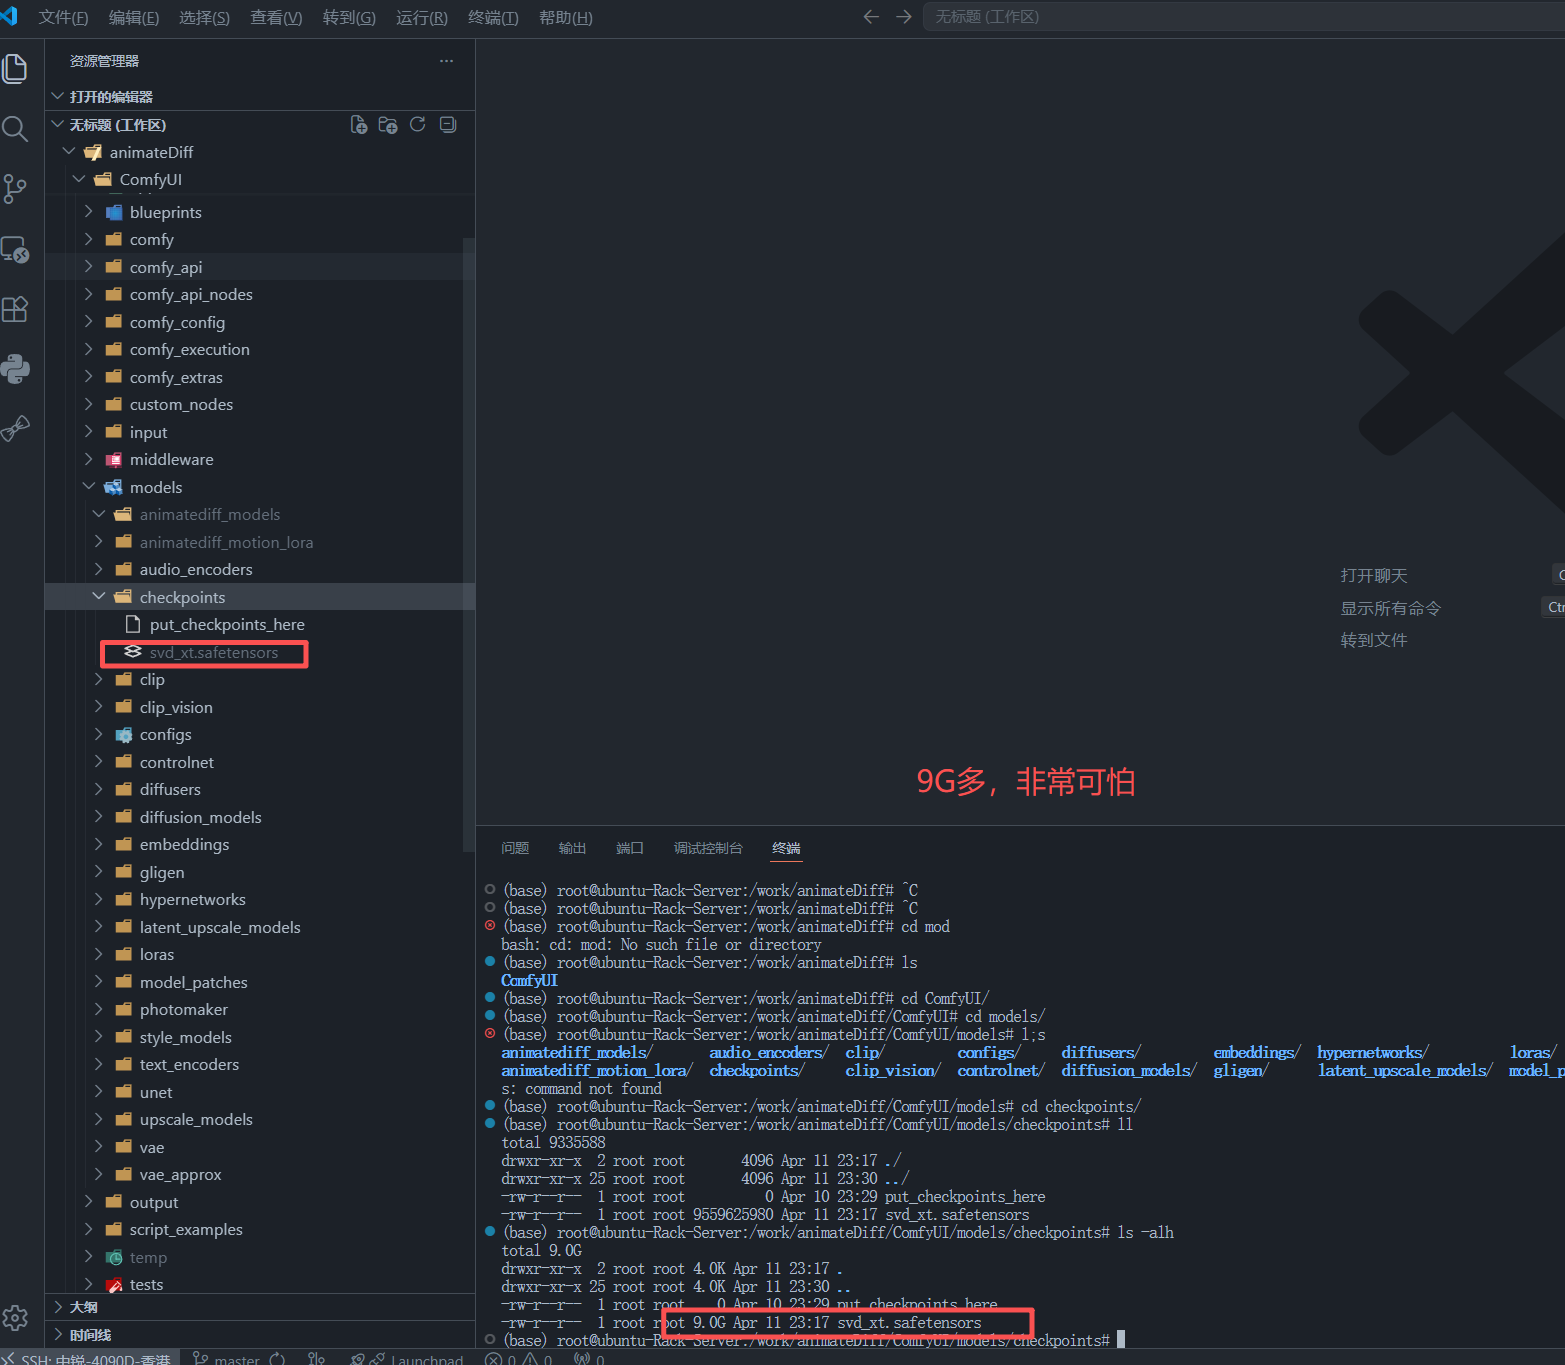Screen dimensions: 1565x1365
Task: Open the 查看 menu
Action: [x=276, y=18]
